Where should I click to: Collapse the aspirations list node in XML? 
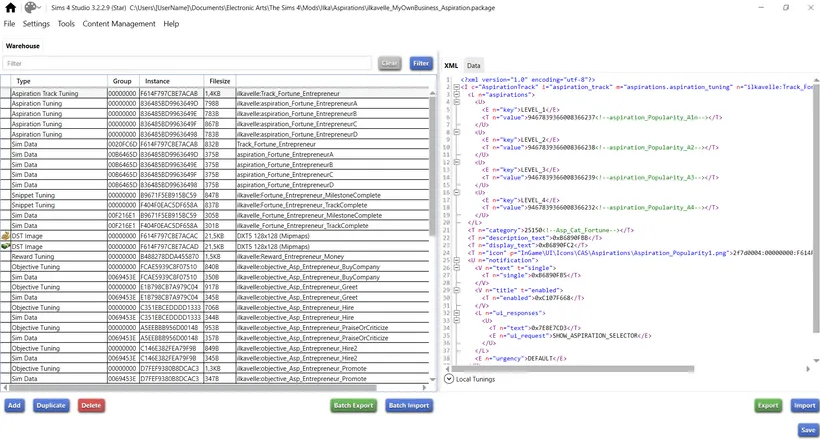(x=457, y=94)
